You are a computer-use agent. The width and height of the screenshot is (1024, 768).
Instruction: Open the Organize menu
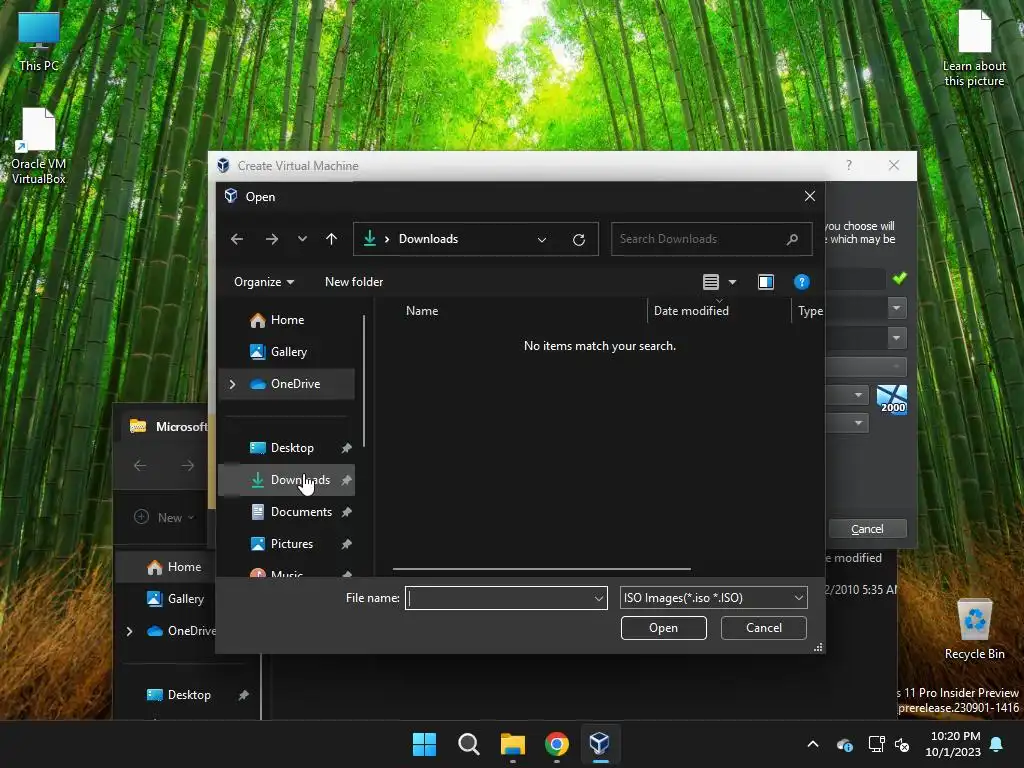click(x=264, y=281)
